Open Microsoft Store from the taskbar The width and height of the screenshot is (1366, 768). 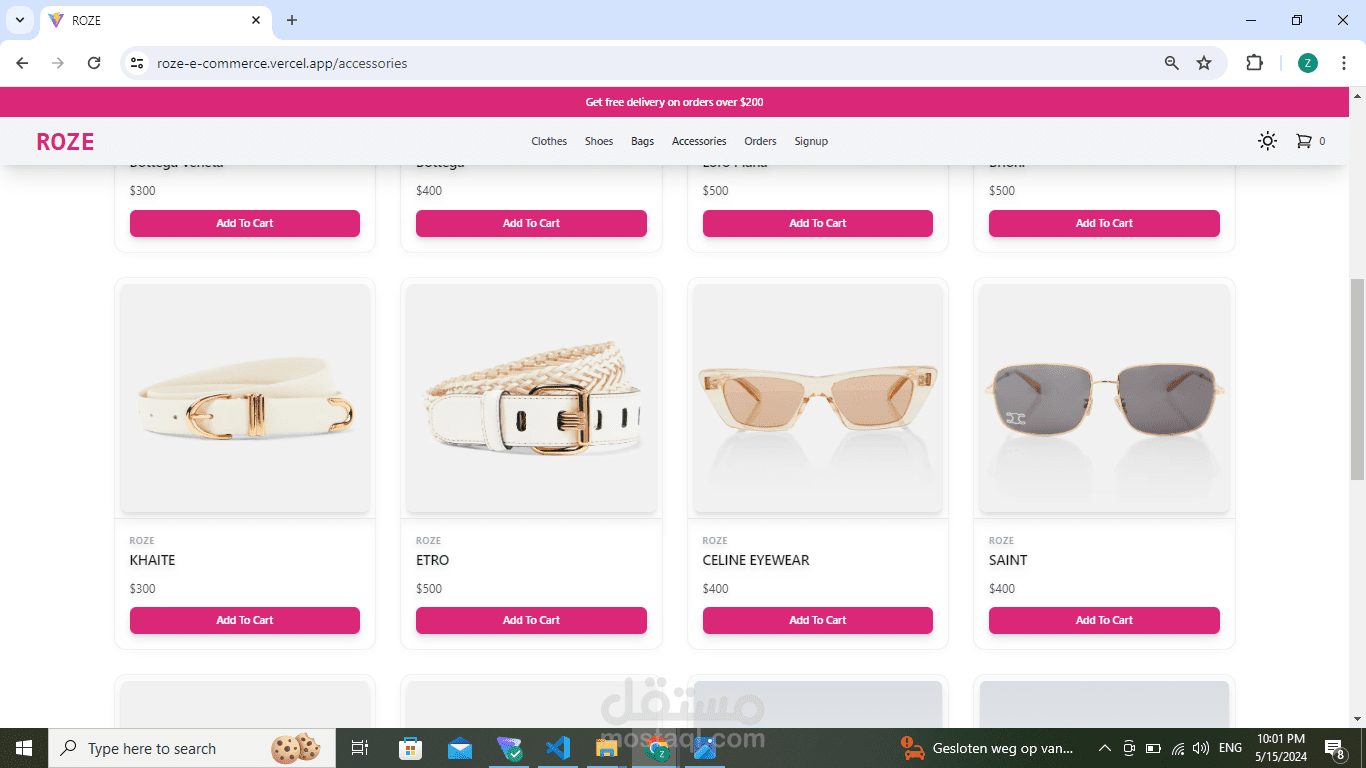click(x=410, y=748)
